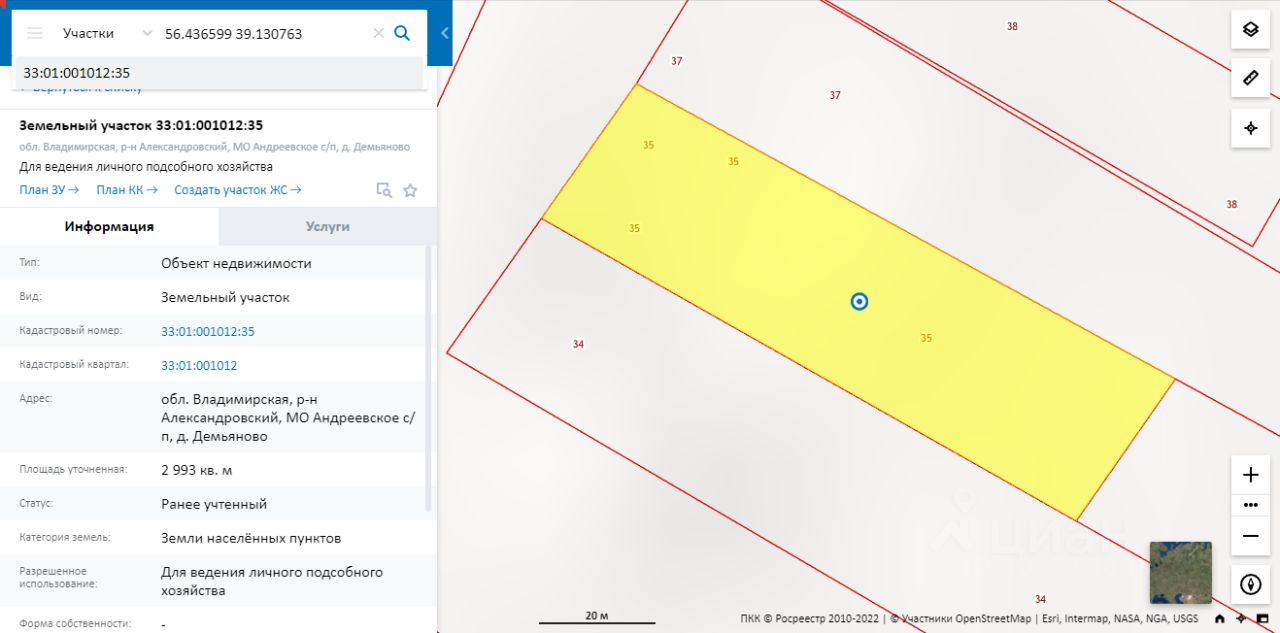Click the blue location marker on the parcel

tap(859, 301)
